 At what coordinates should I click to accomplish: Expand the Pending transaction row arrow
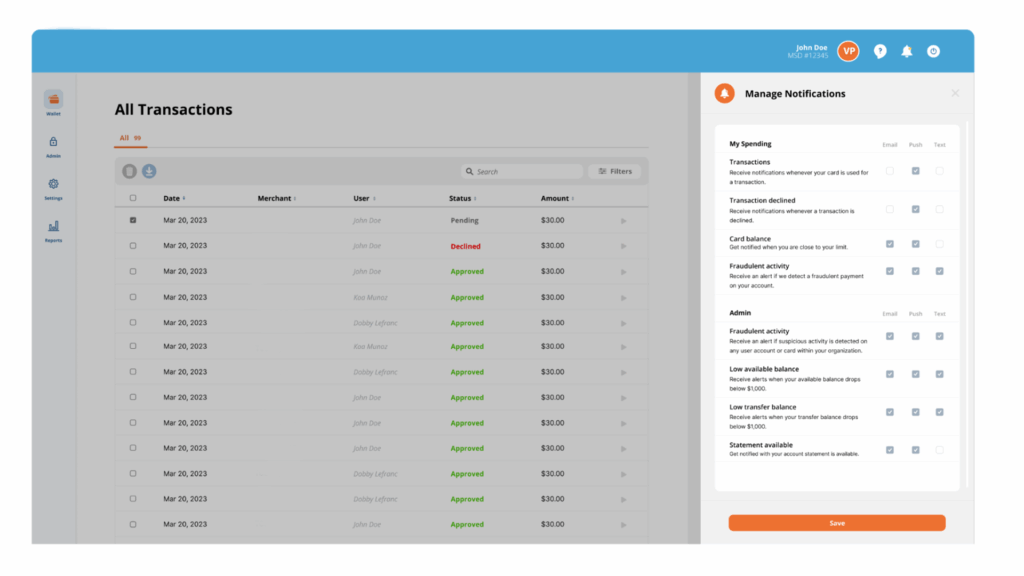[x=624, y=220]
